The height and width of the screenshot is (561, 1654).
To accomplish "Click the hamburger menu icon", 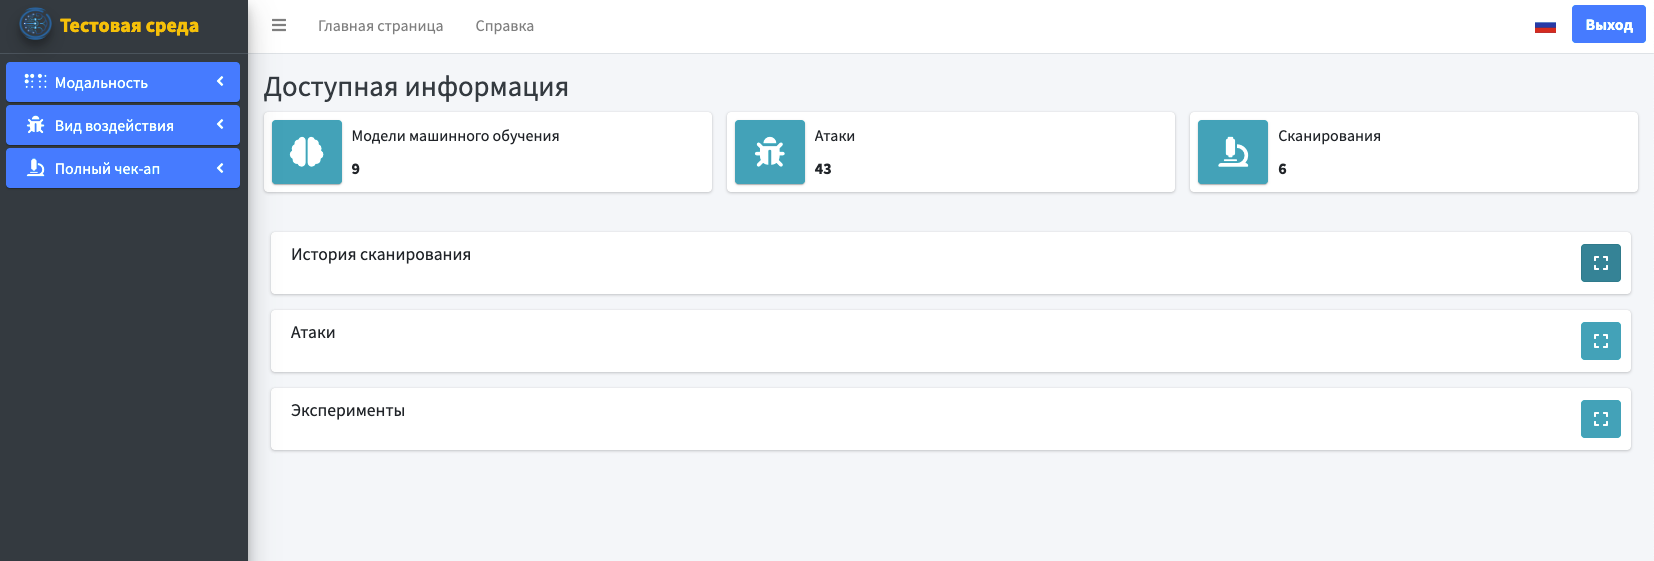I will [x=279, y=25].
